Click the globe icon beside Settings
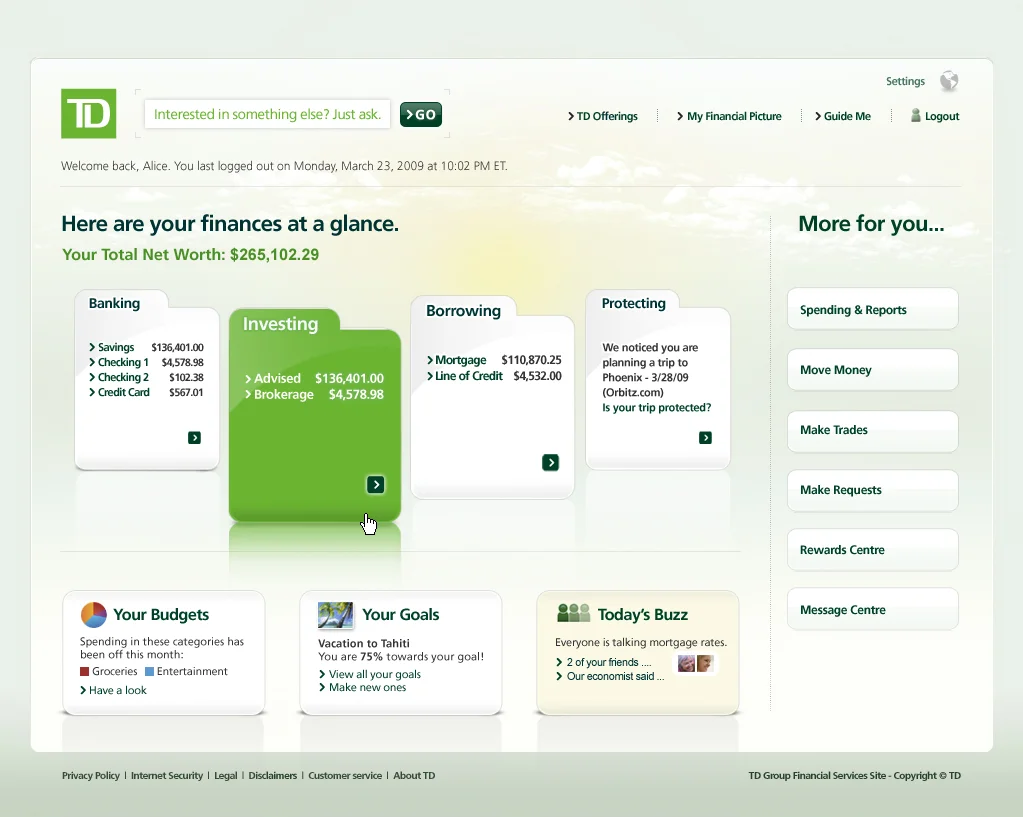The image size is (1023, 817). click(x=946, y=81)
